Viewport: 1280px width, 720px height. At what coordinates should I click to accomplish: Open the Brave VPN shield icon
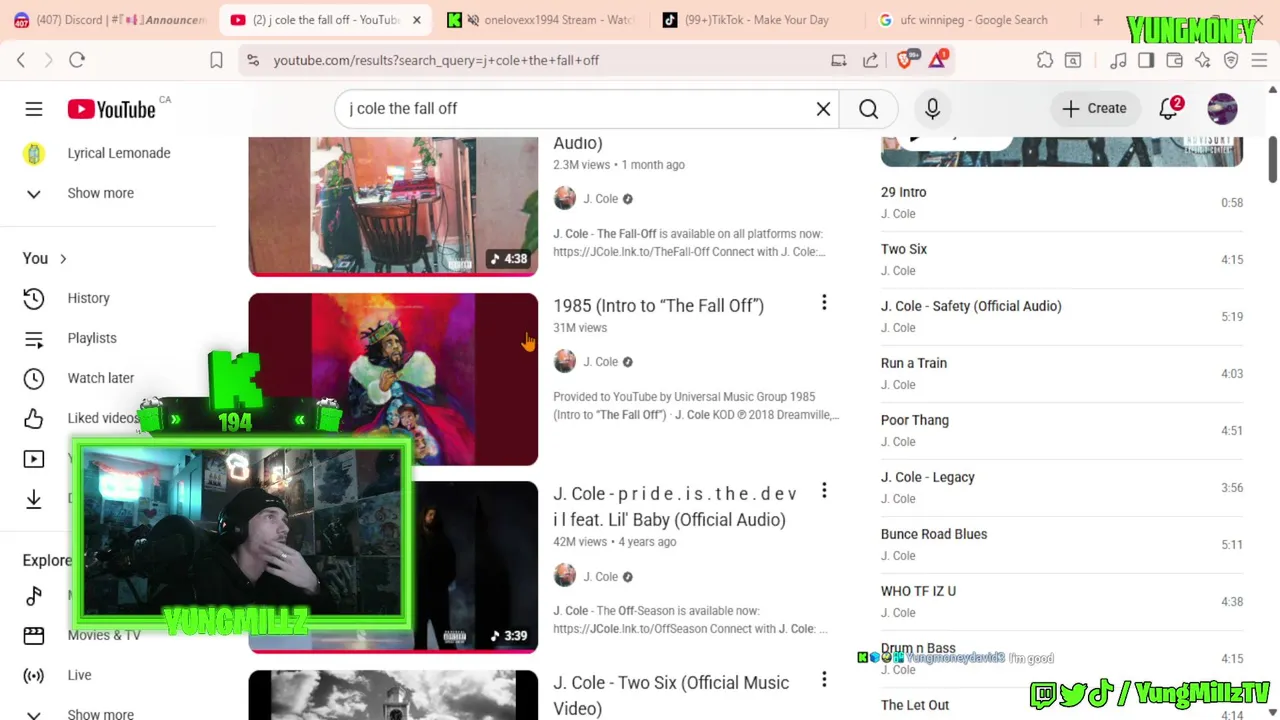(x=1231, y=60)
